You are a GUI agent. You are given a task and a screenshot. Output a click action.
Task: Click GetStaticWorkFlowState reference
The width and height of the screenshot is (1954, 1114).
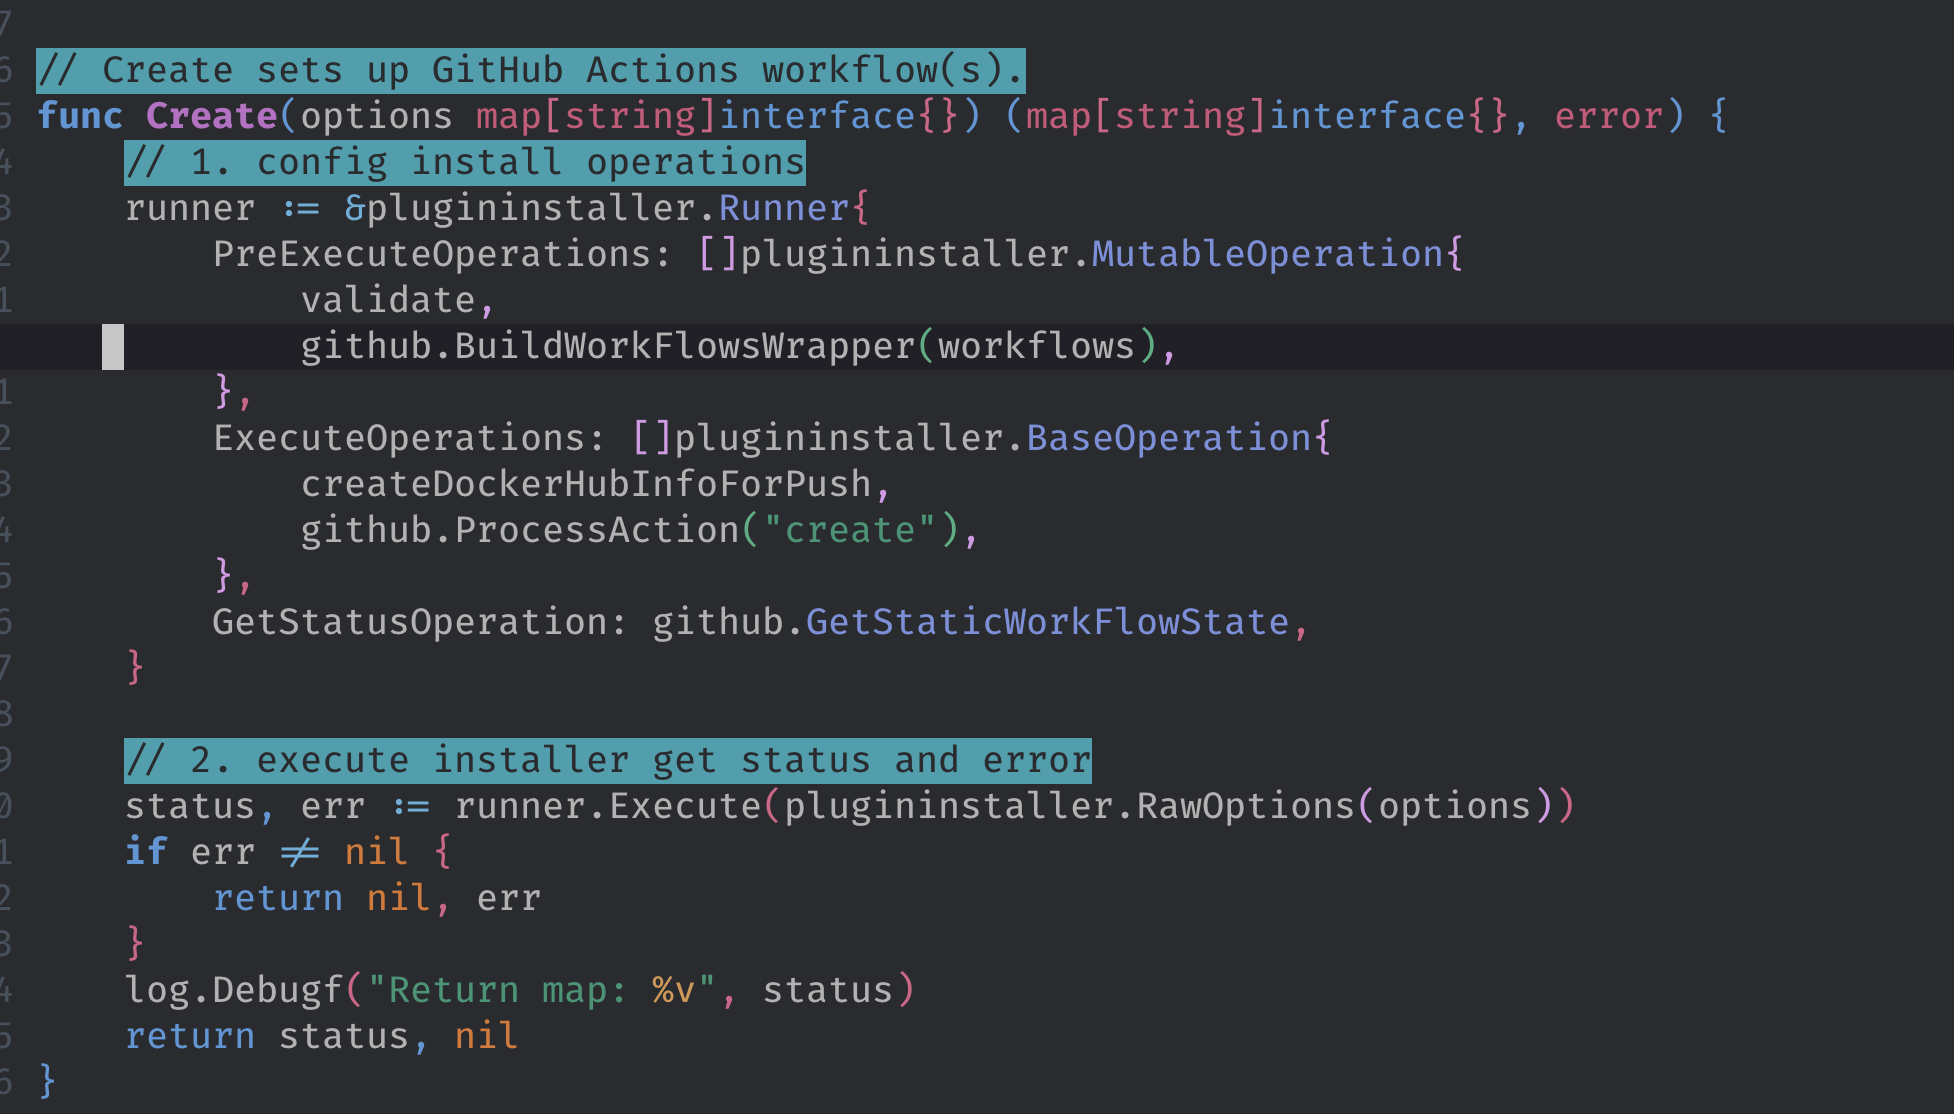point(1047,622)
